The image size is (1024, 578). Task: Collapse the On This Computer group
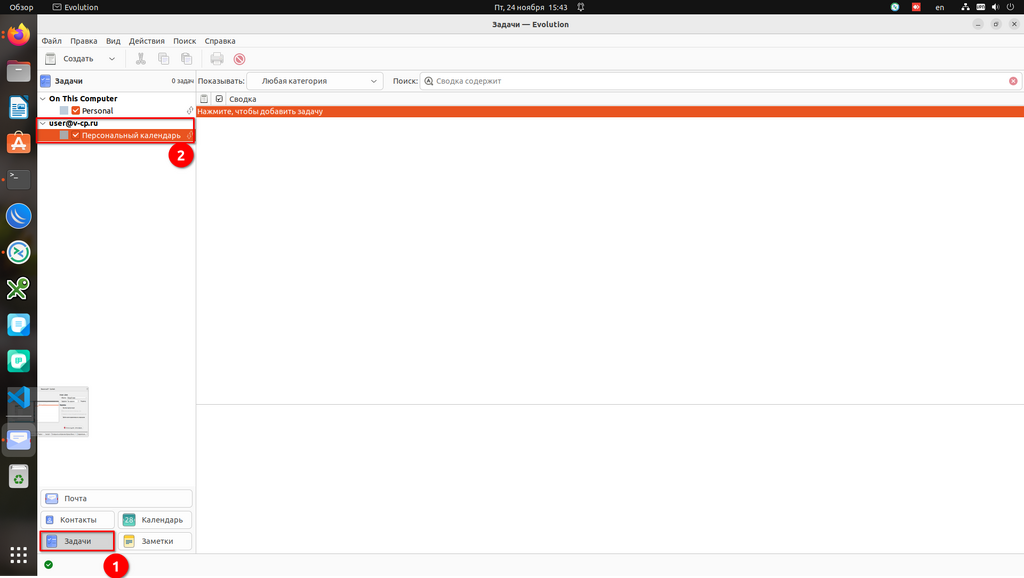43,99
